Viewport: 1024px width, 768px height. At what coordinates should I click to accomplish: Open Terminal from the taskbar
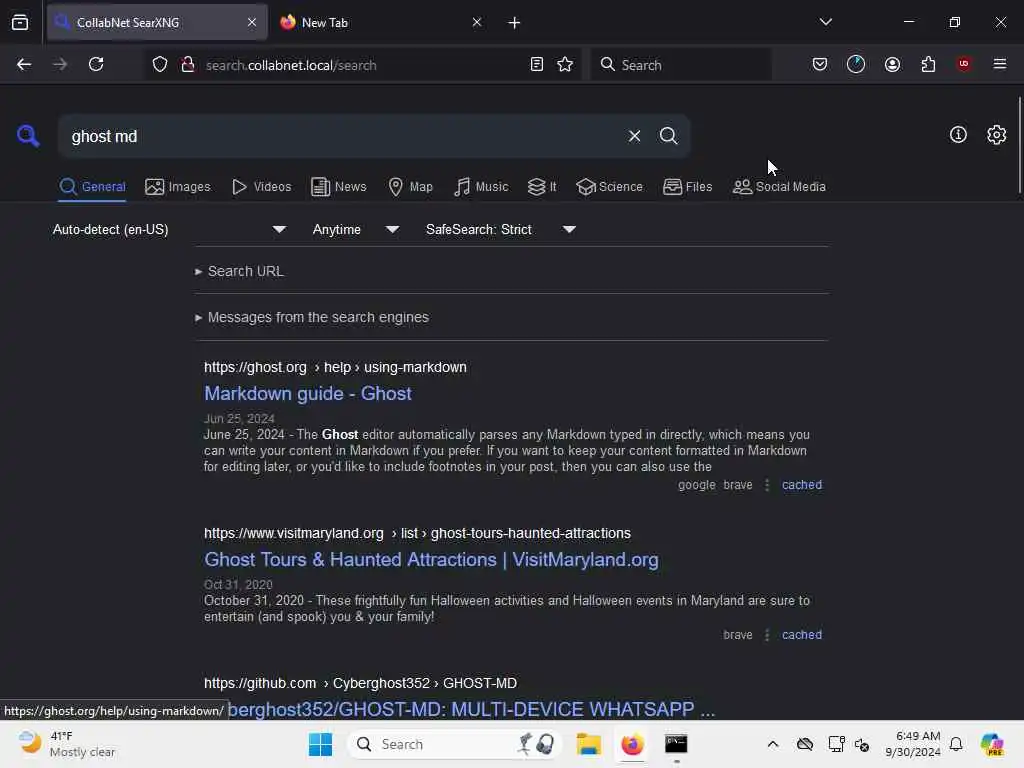coord(676,744)
